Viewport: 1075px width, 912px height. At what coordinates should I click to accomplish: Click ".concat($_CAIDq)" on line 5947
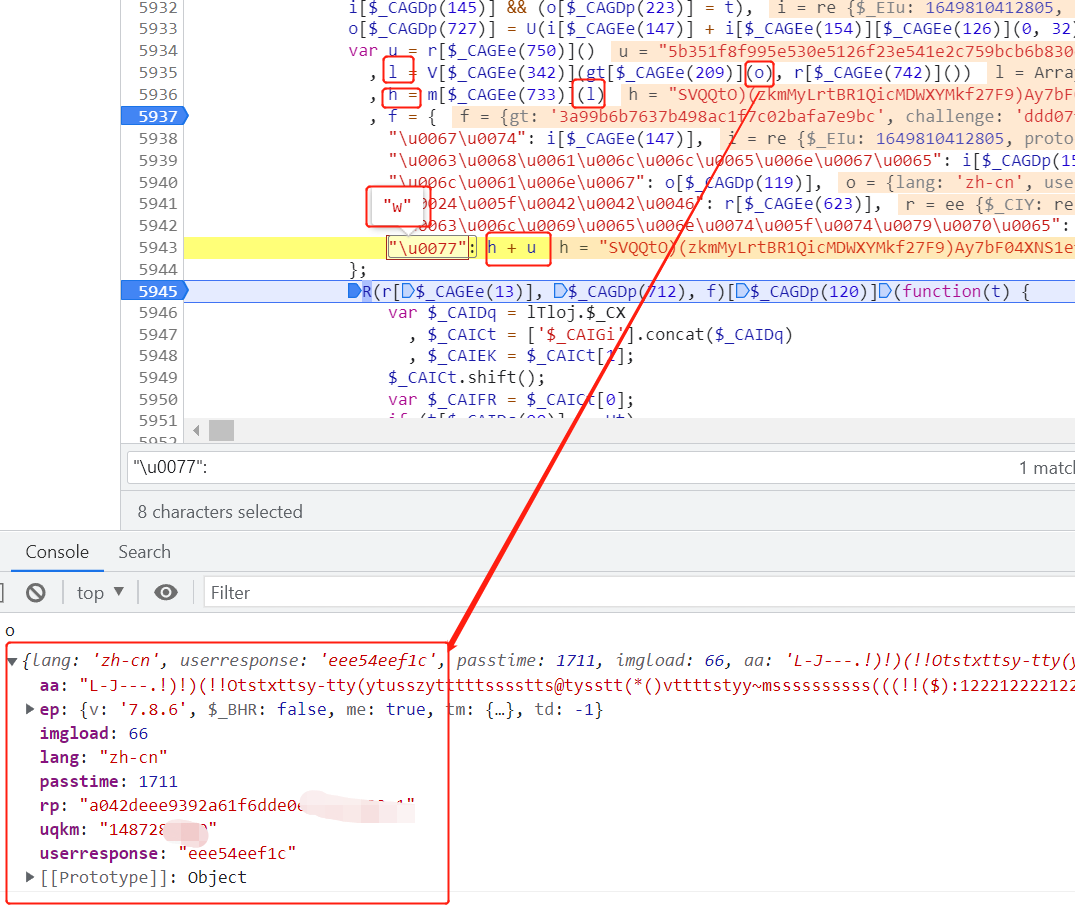point(714,335)
